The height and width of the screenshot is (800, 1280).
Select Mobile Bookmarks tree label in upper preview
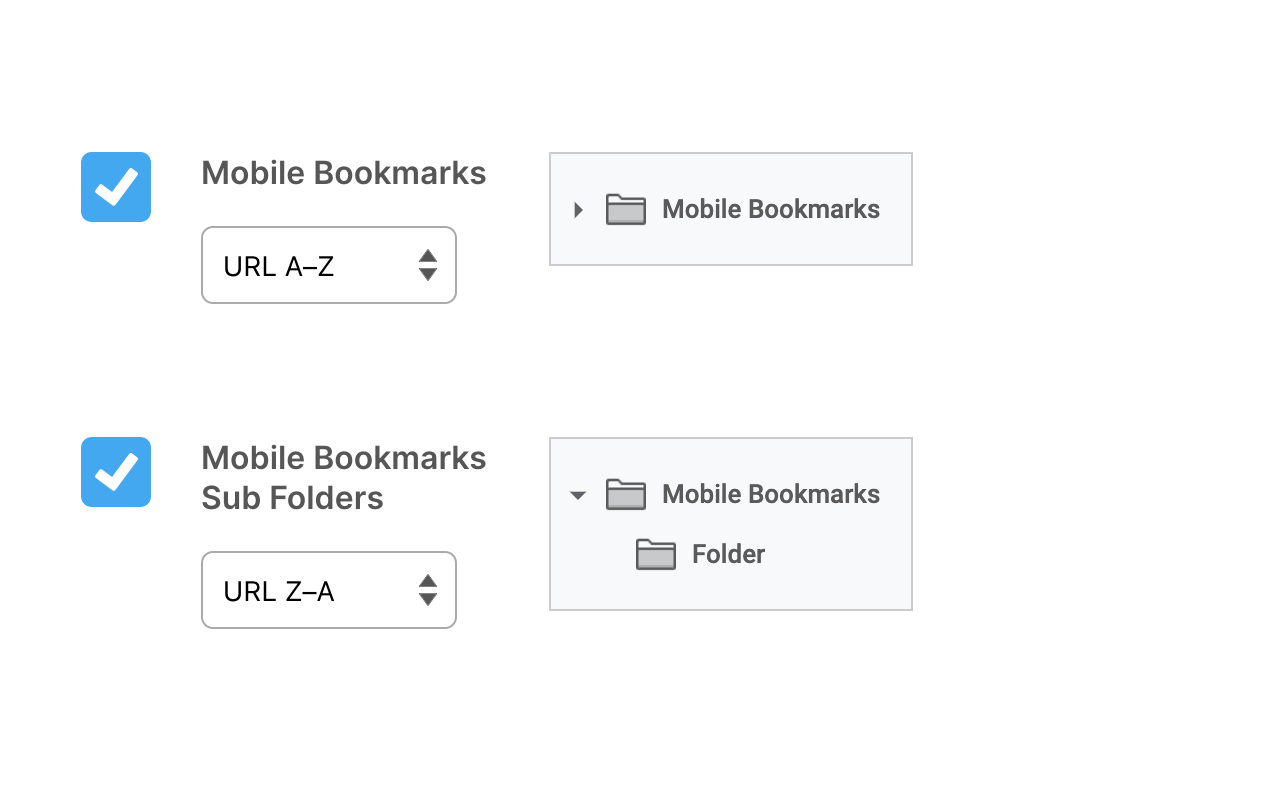[771, 209]
